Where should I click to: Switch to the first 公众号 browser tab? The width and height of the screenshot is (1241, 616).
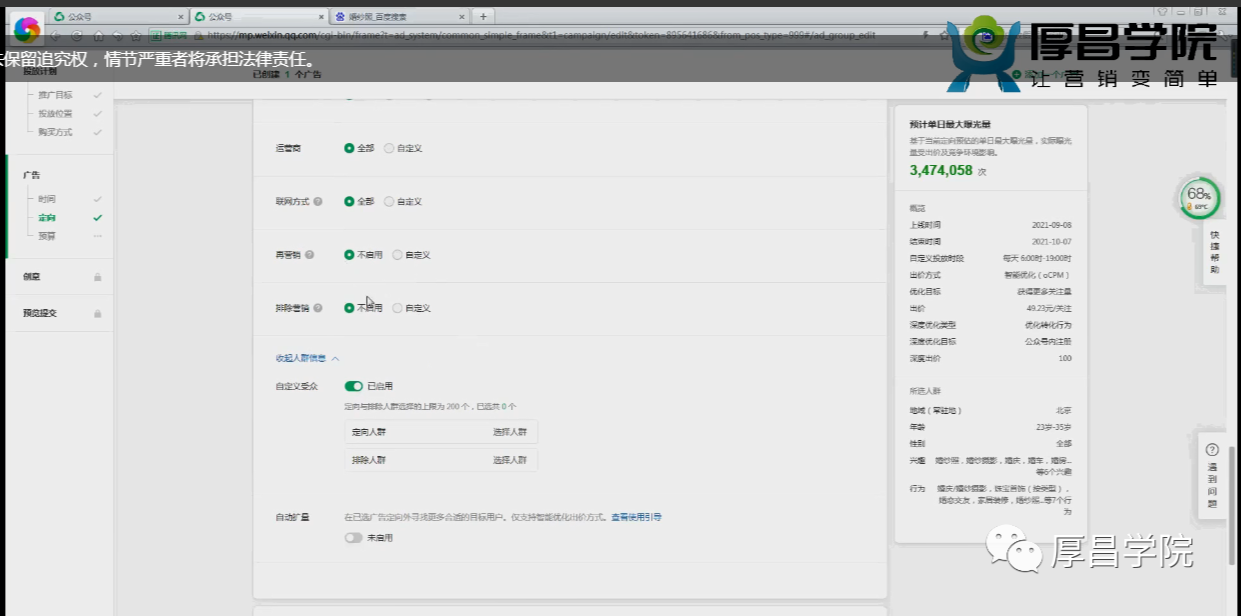click(118, 17)
